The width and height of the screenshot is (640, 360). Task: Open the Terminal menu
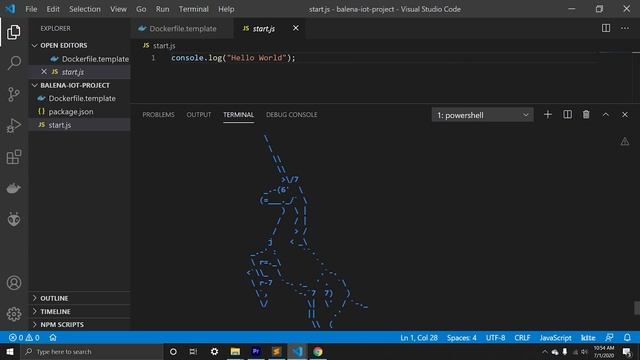pos(193,9)
